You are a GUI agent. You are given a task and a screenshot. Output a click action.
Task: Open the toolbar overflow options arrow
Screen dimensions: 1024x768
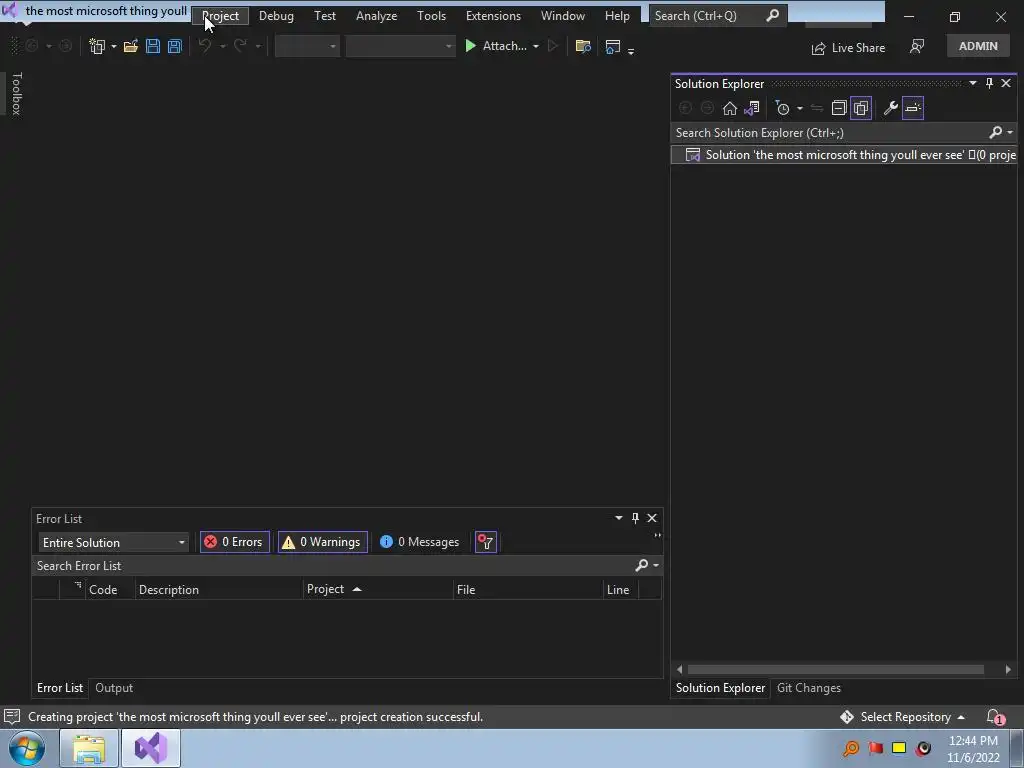pyautogui.click(x=631, y=51)
